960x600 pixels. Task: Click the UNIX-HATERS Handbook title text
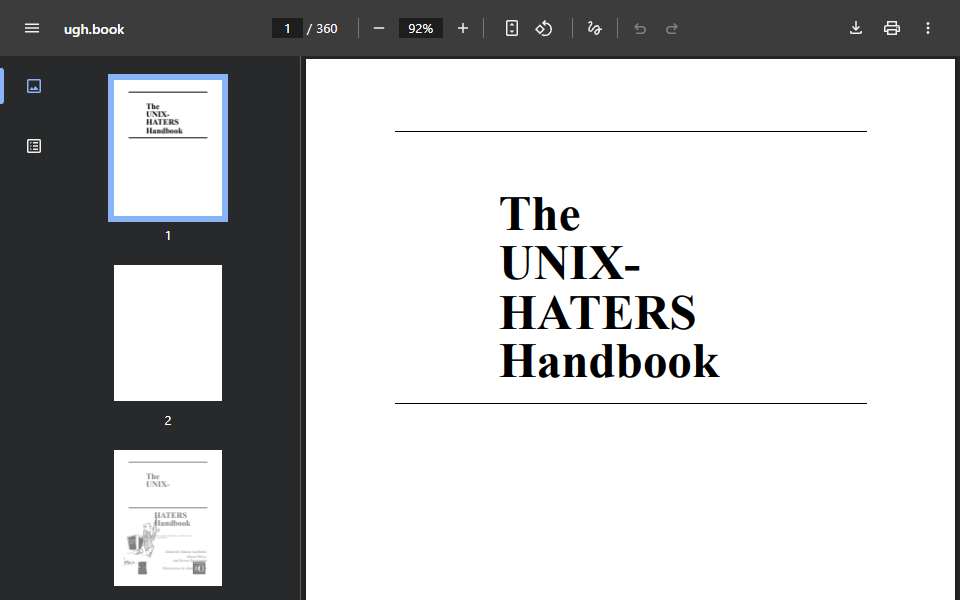point(609,288)
